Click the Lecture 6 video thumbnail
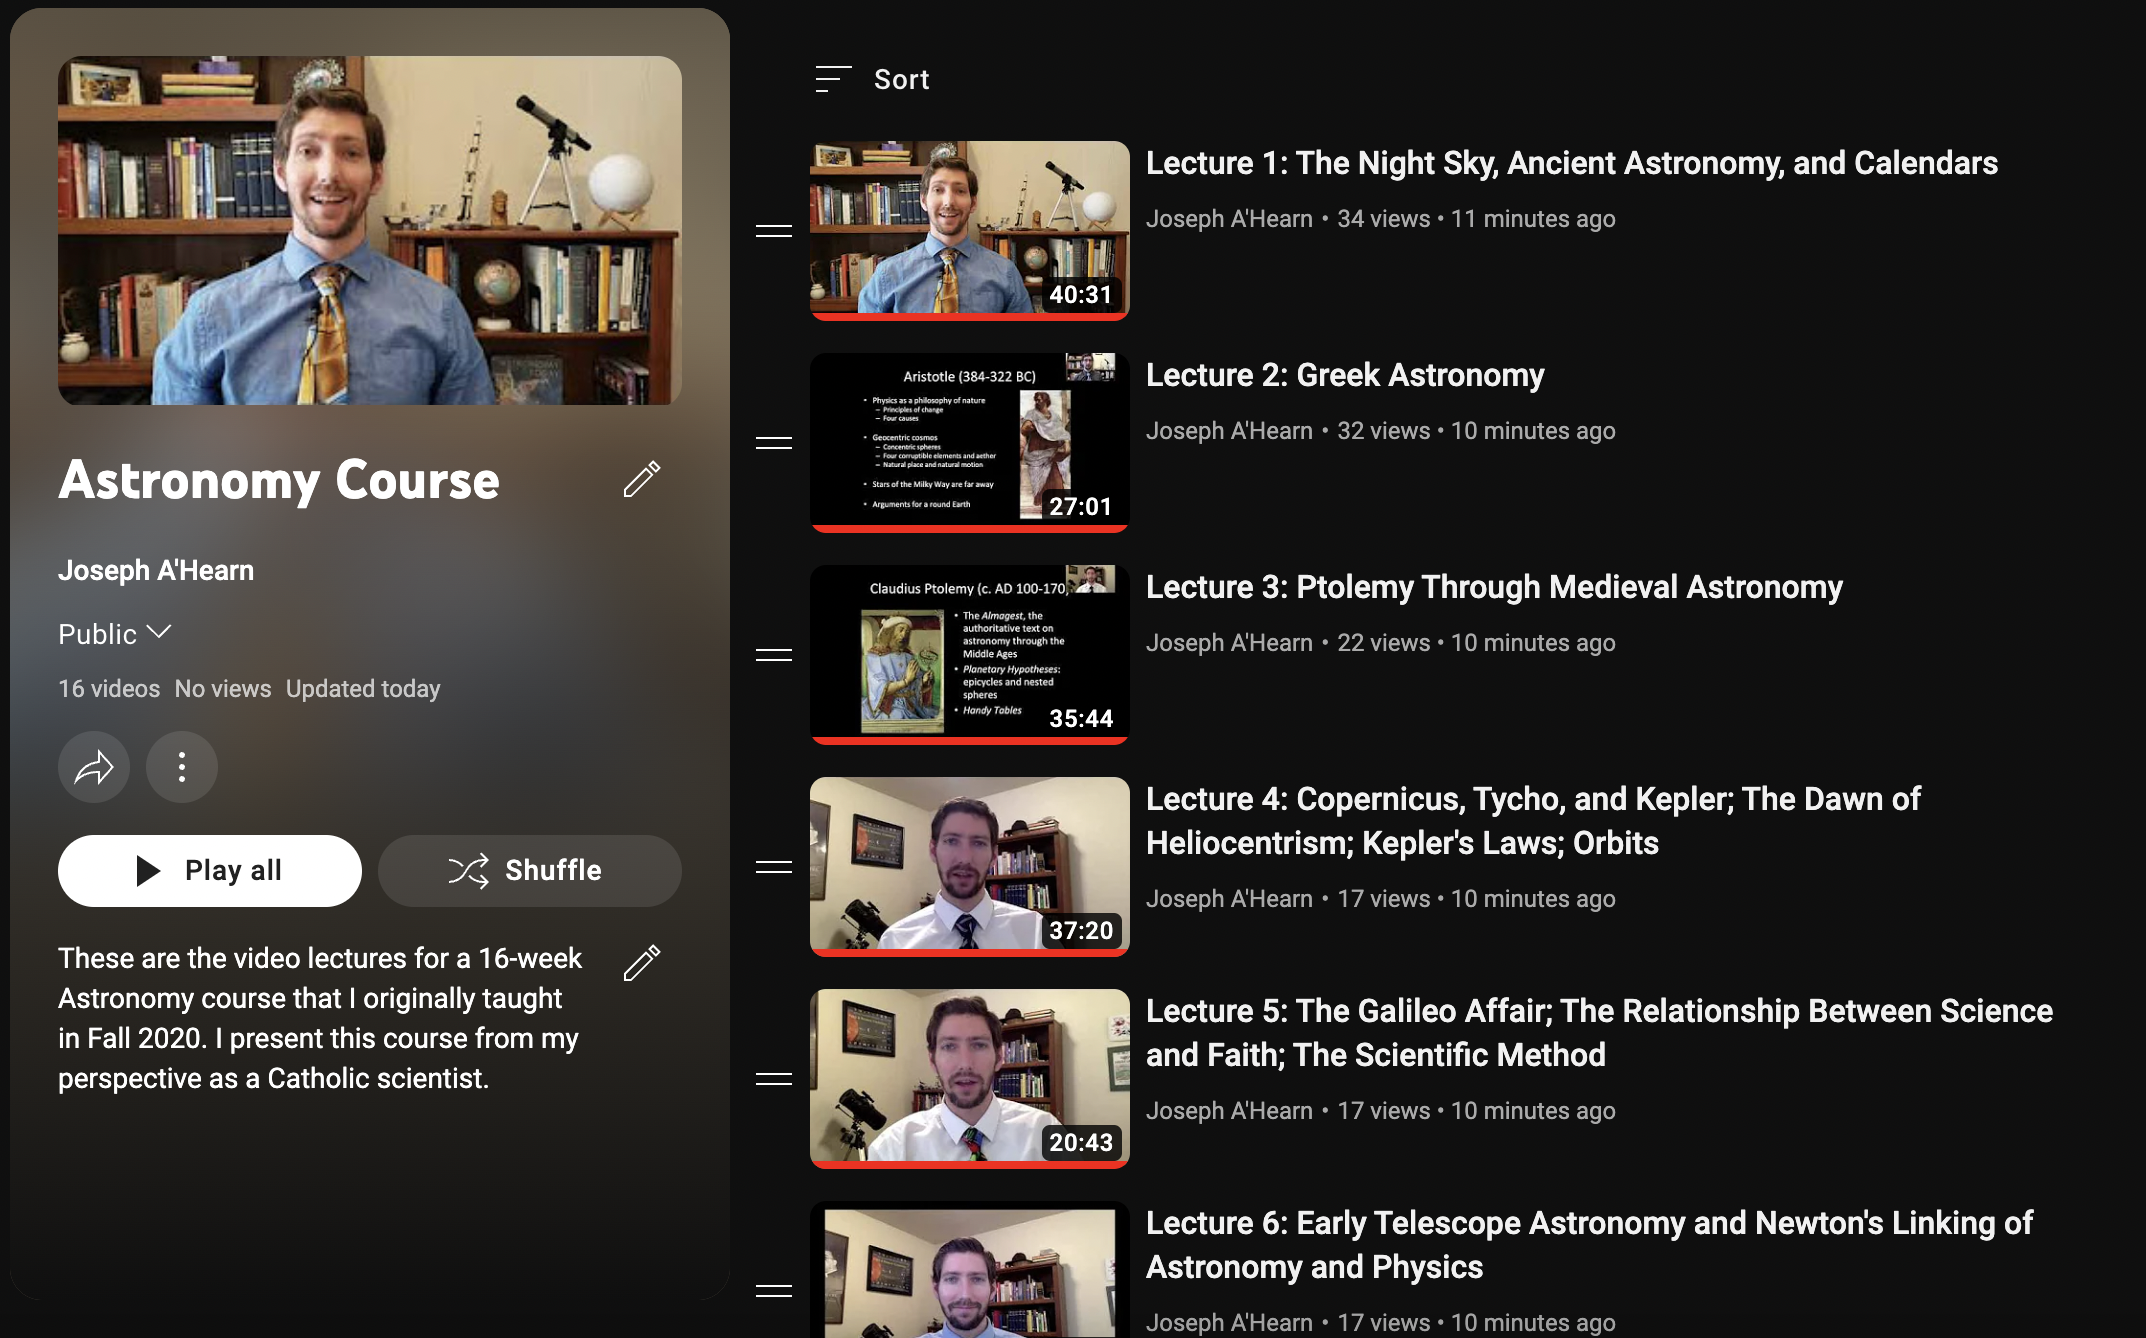This screenshot has height=1338, width=2146. tap(970, 1270)
